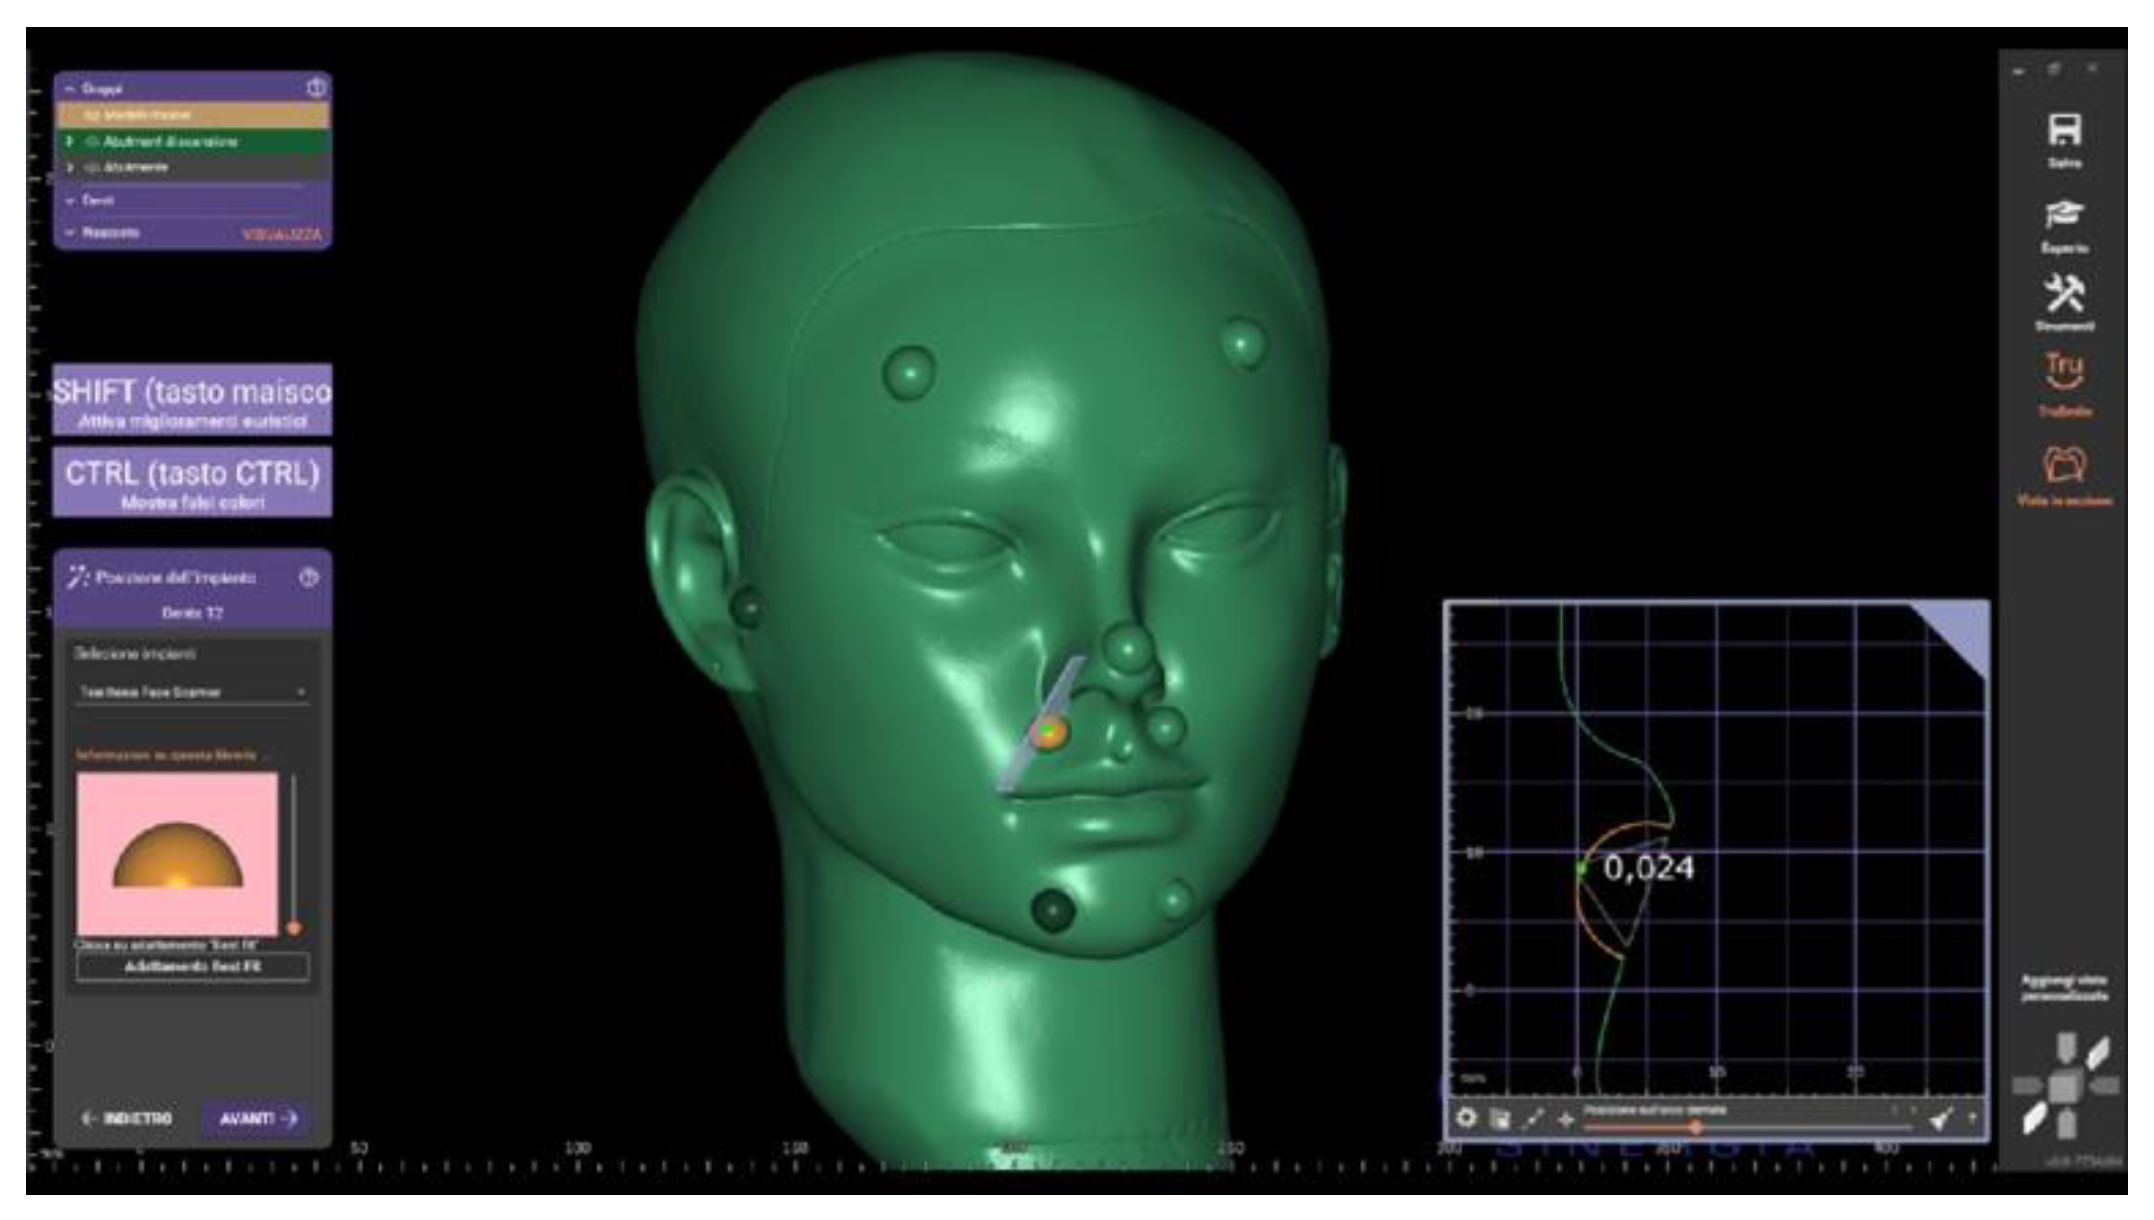Click the Salva save icon
The image size is (2154, 1220).
pos(2064,130)
